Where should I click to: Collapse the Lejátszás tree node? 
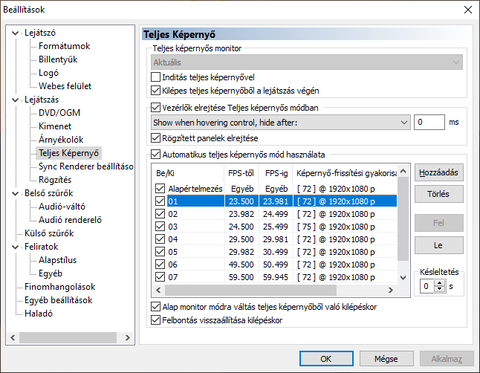tap(15, 100)
